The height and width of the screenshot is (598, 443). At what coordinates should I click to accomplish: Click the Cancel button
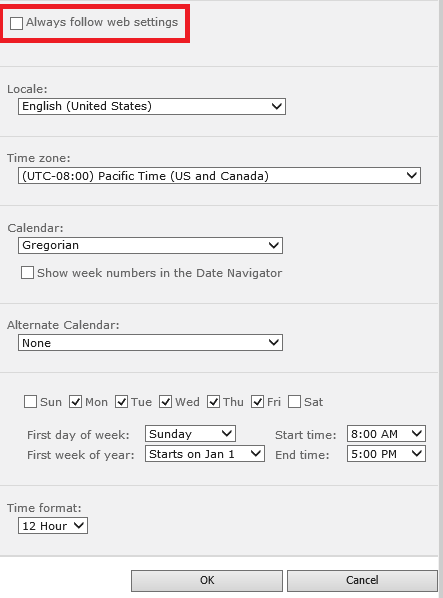[362, 580]
